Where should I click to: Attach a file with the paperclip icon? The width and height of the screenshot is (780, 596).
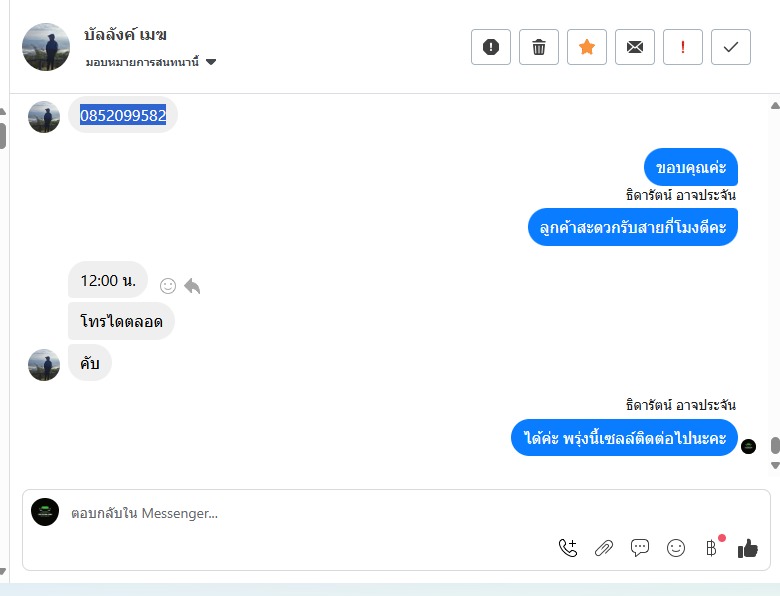[x=604, y=548]
